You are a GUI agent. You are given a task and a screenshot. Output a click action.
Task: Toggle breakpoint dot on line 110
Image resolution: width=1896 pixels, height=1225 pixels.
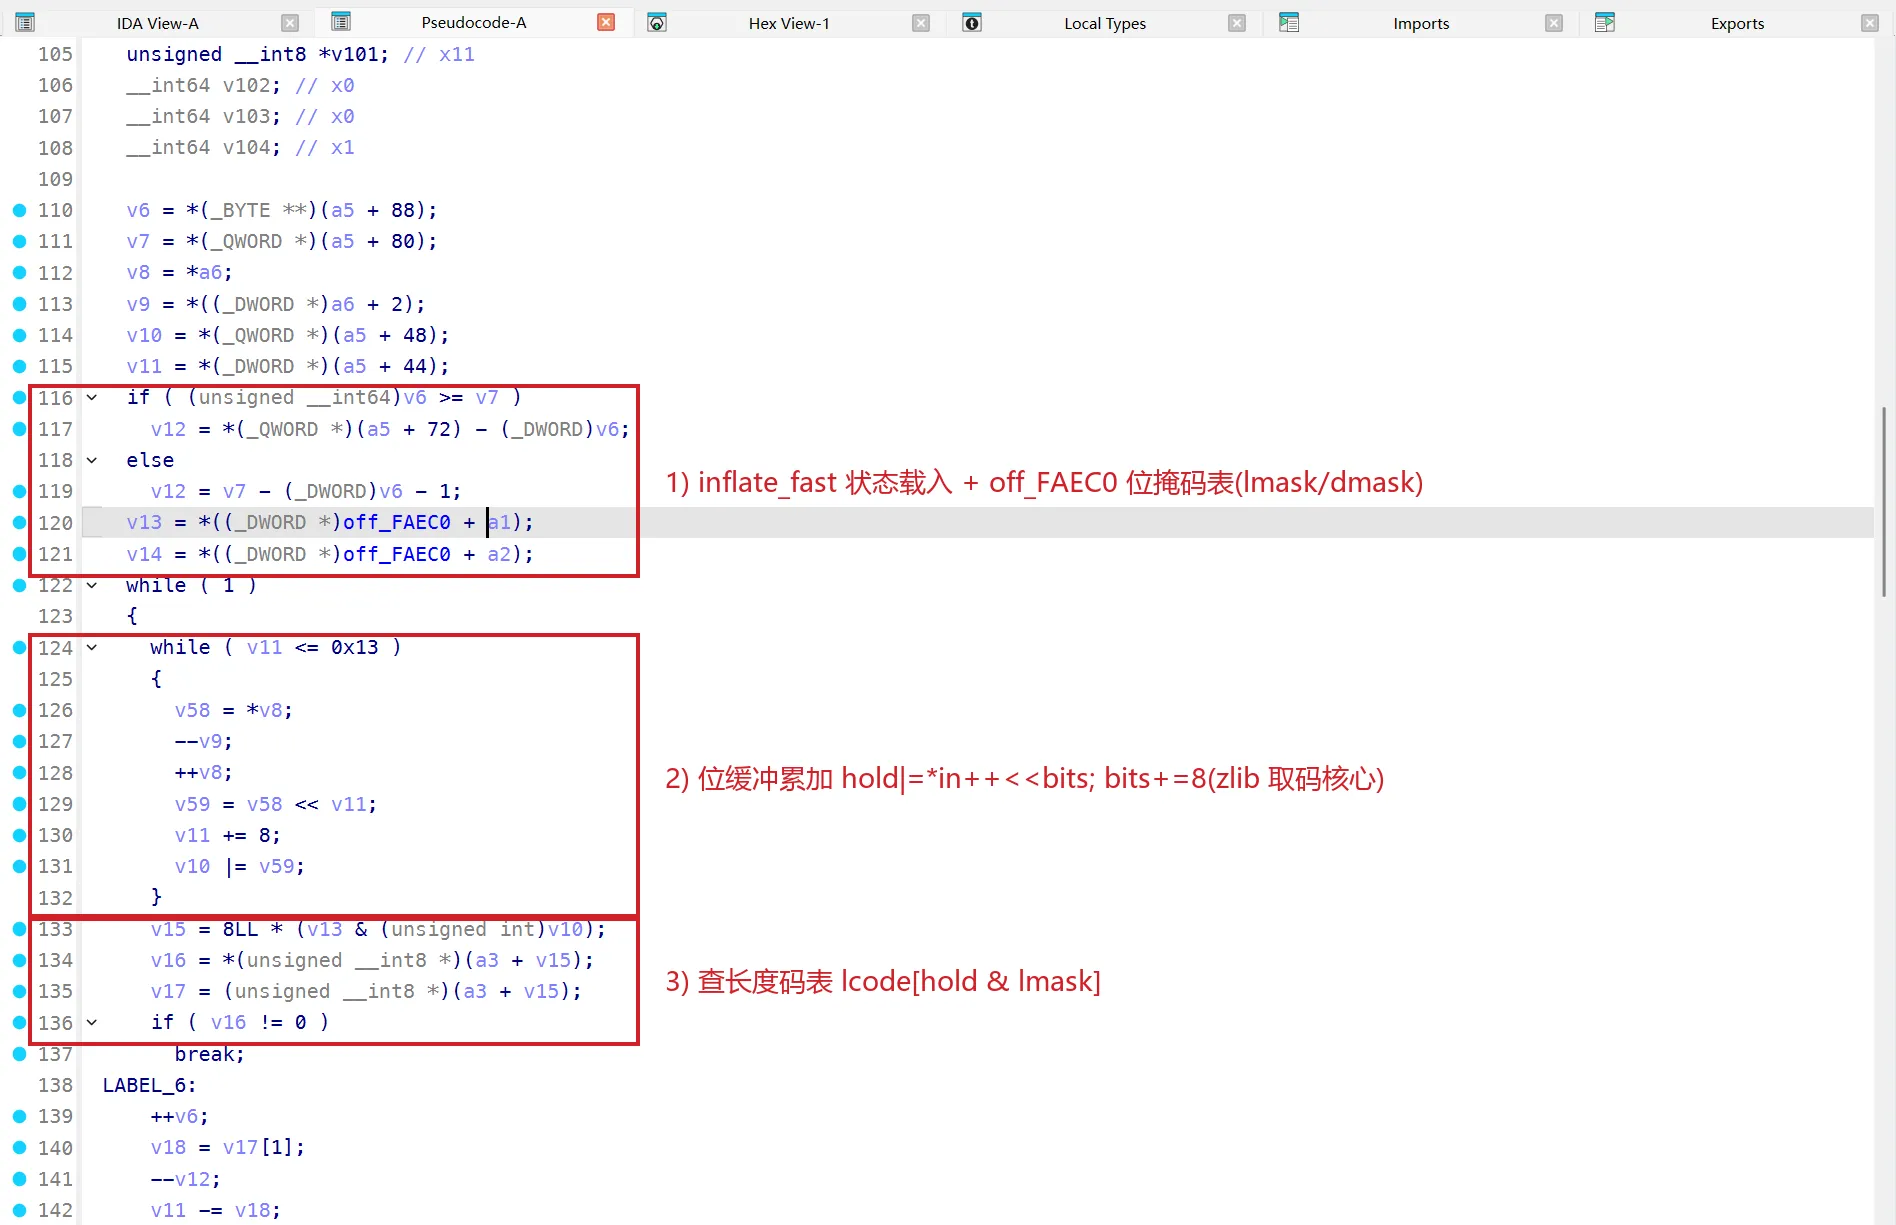19,210
